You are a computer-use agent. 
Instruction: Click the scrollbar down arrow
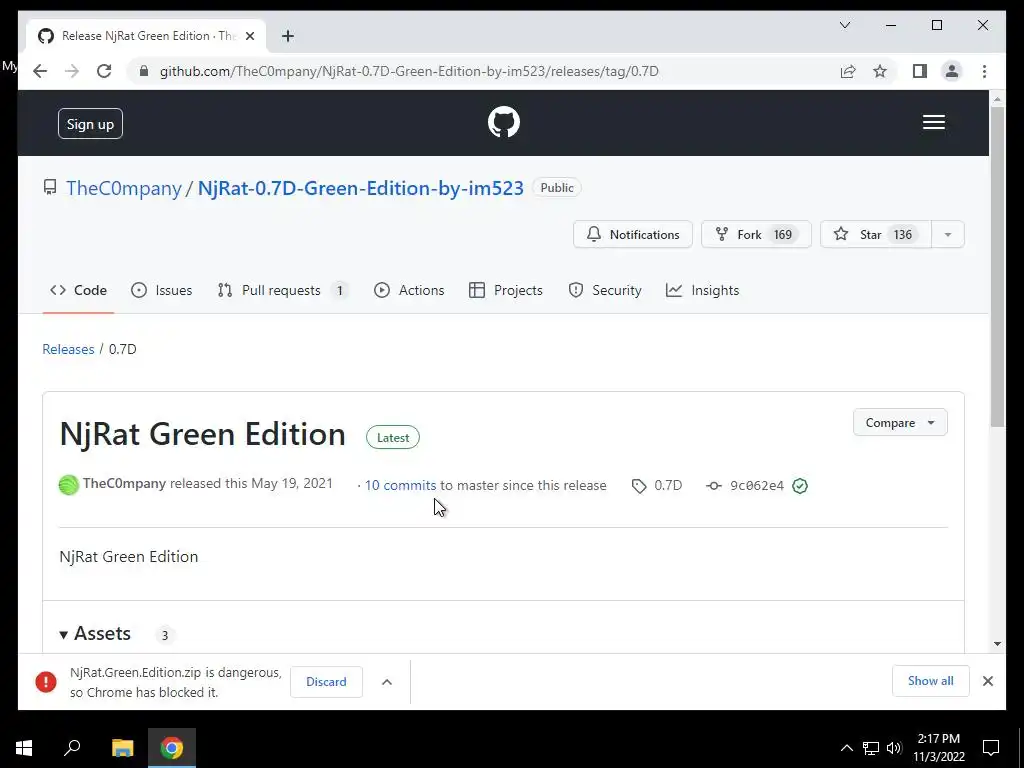pos(997,643)
